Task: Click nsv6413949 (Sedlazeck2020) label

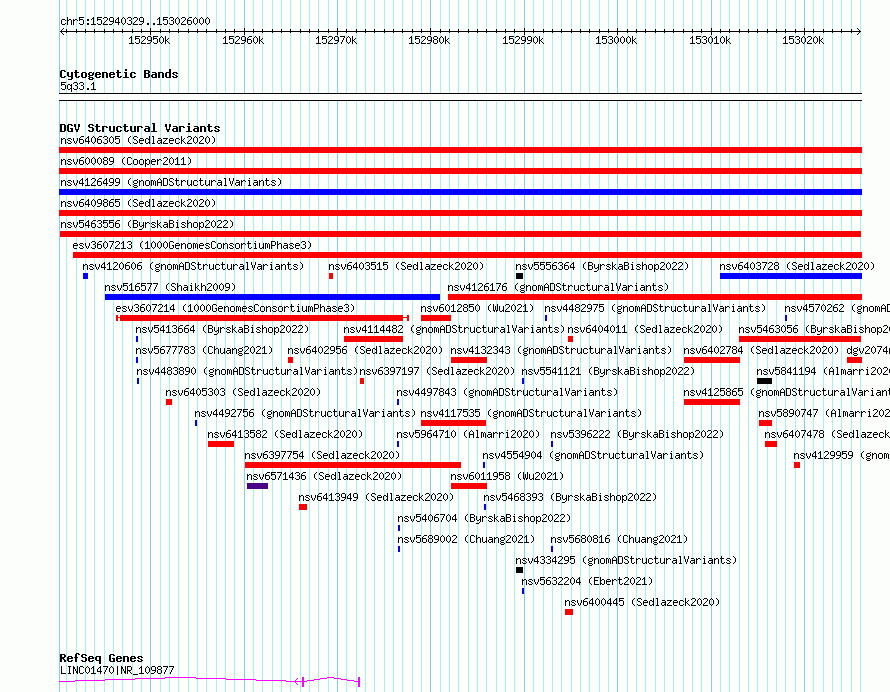Action: point(376,497)
